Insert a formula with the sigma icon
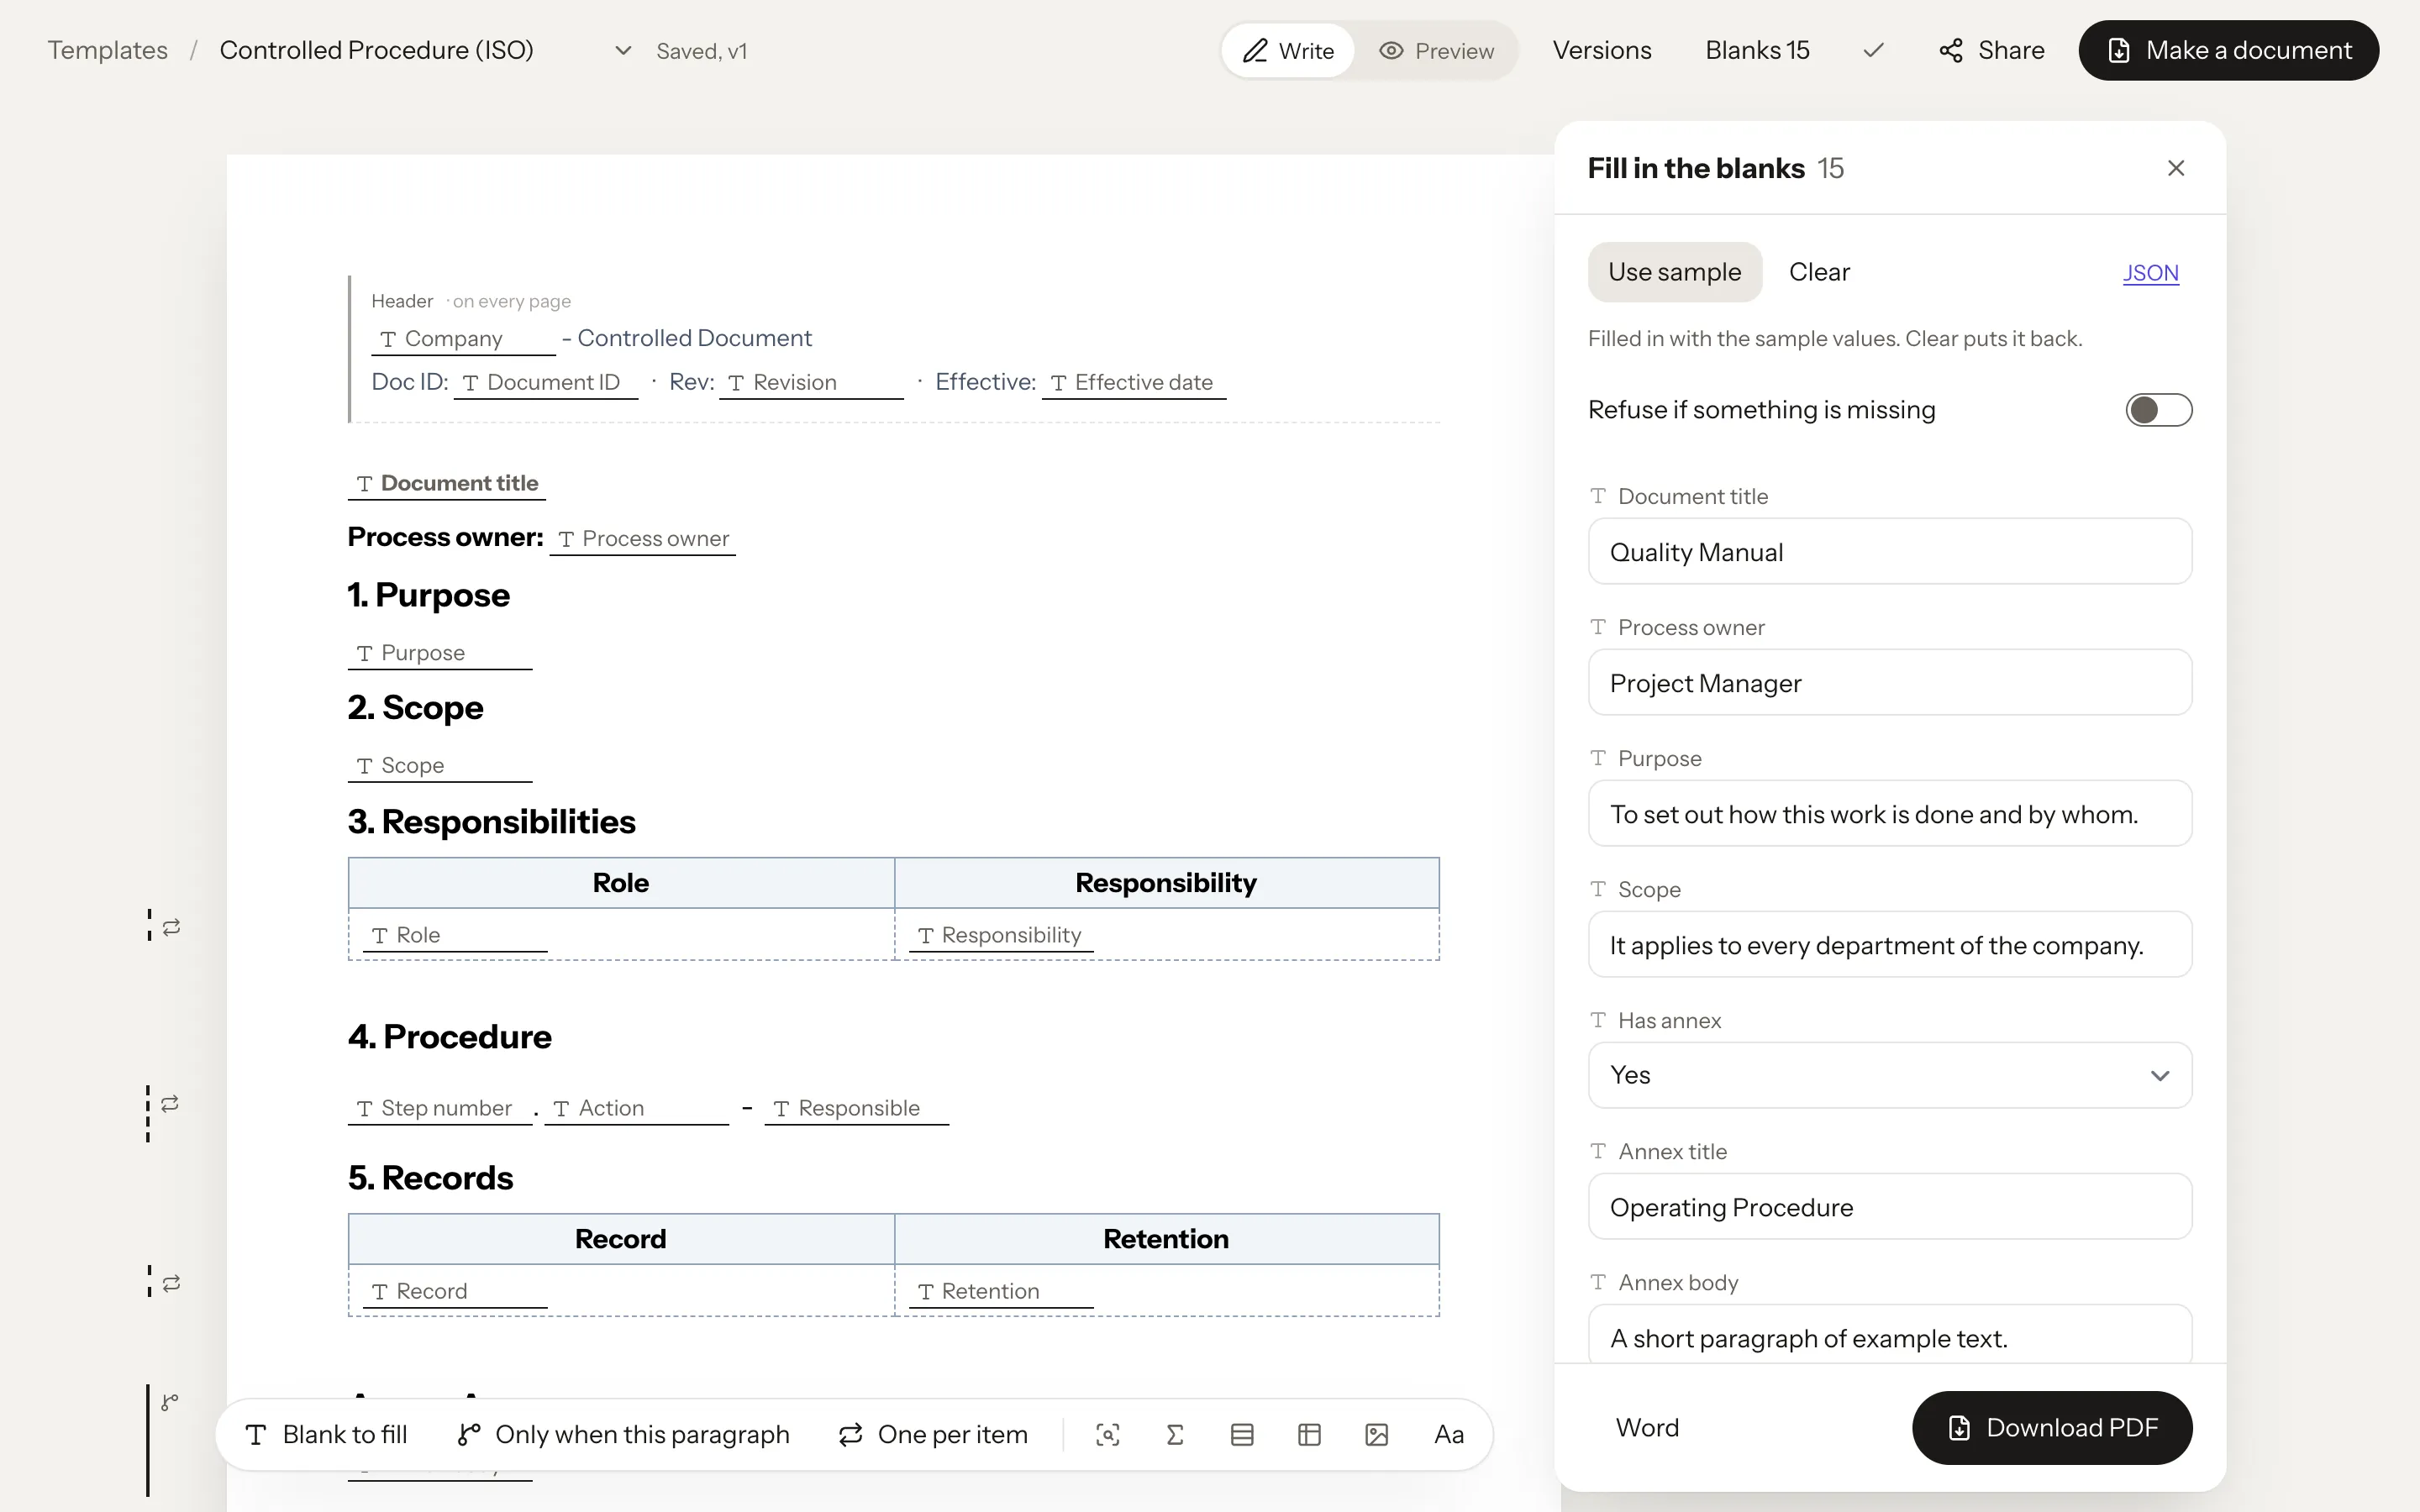The image size is (2420, 1512). point(1175,1434)
